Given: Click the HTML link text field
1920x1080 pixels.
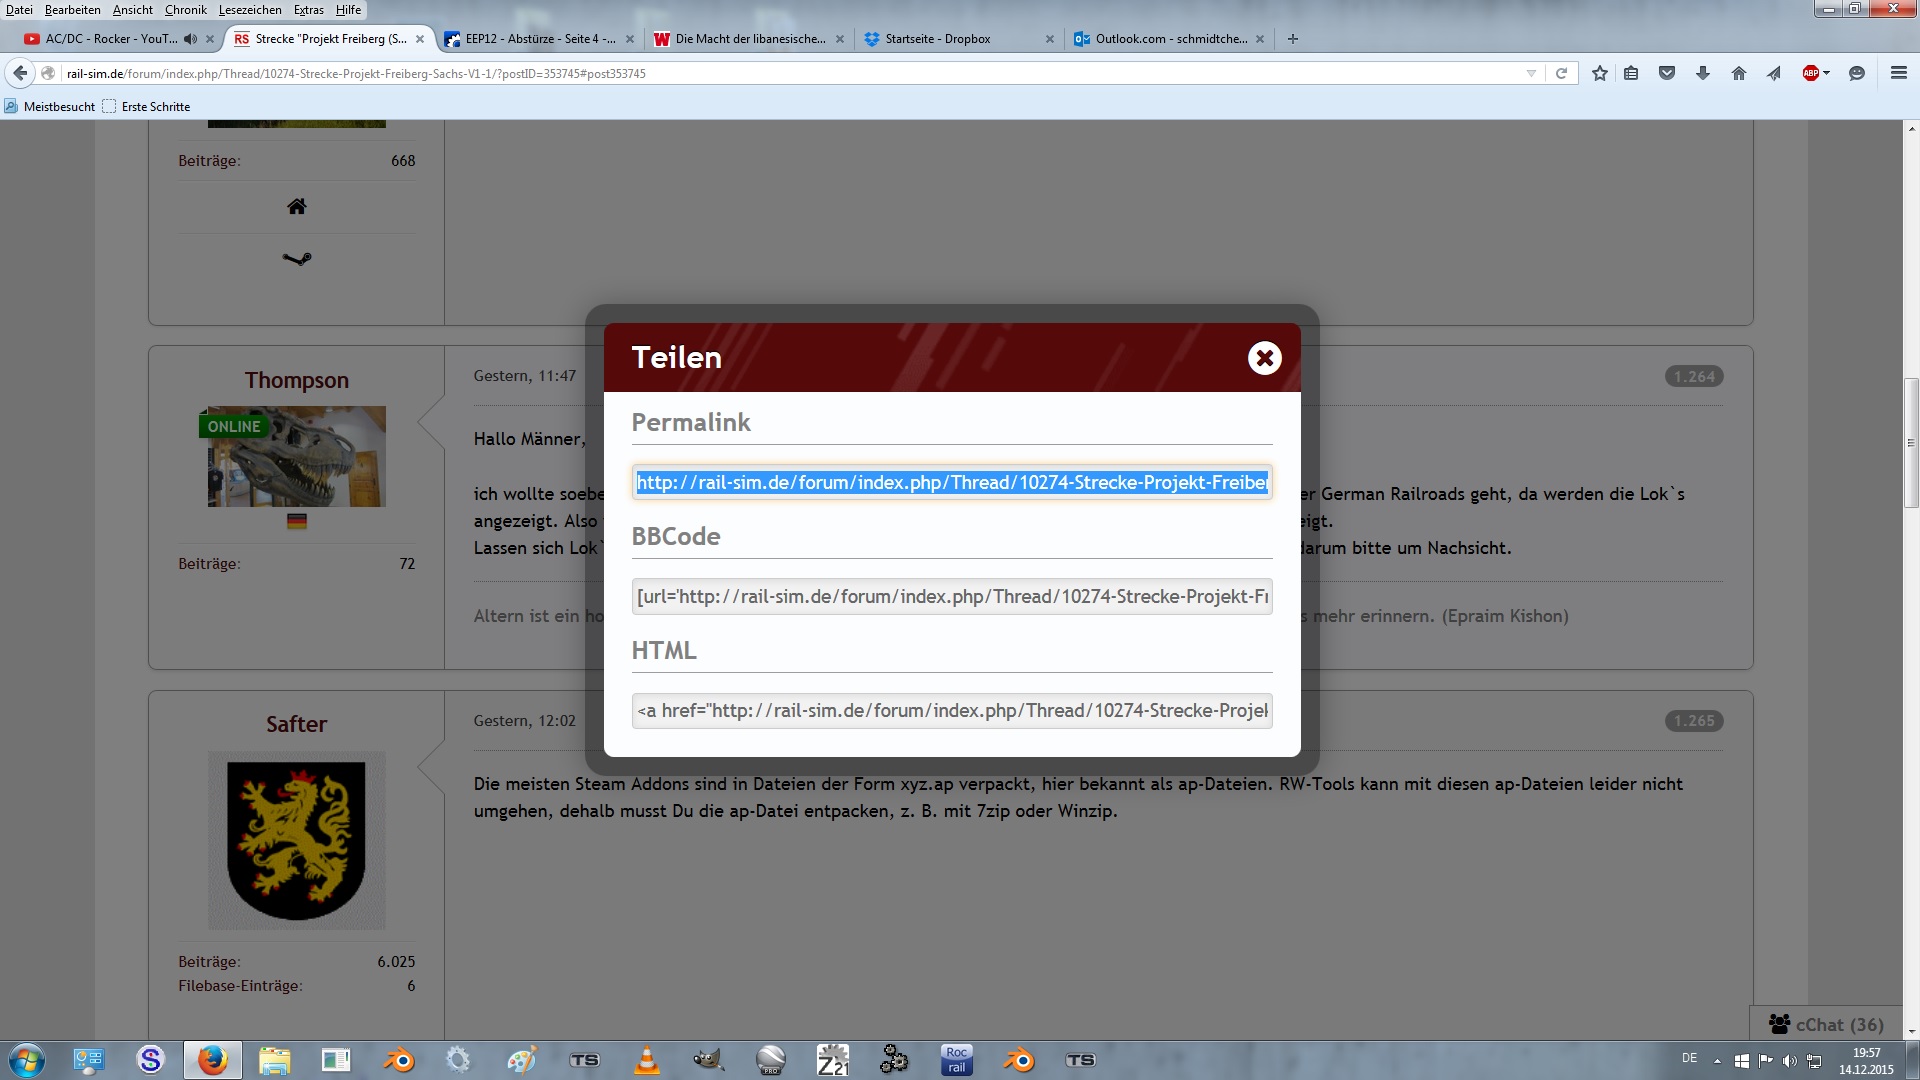Looking at the screenshot, I should [951, 711].
